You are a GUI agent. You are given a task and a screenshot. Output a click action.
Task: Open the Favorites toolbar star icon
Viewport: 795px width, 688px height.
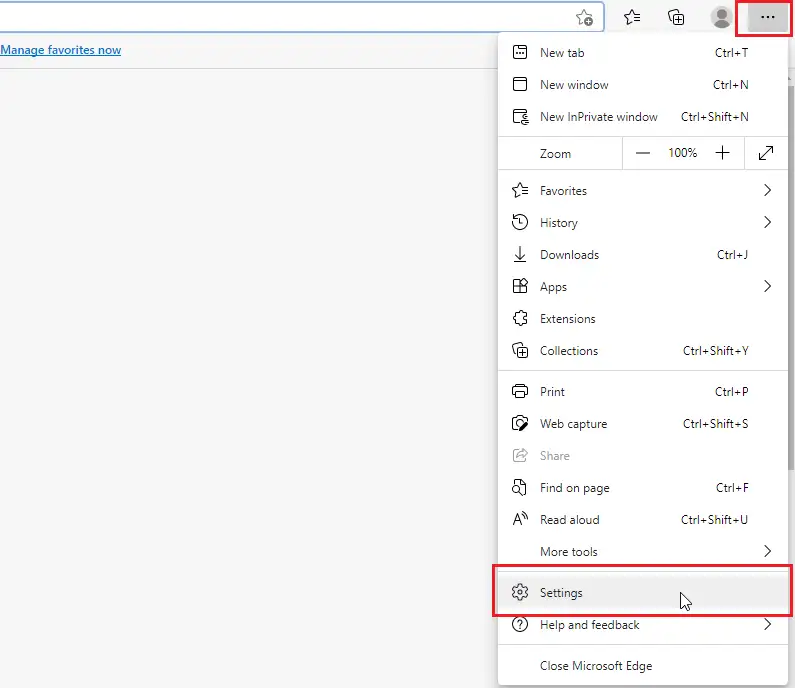[x=632, y=17]
